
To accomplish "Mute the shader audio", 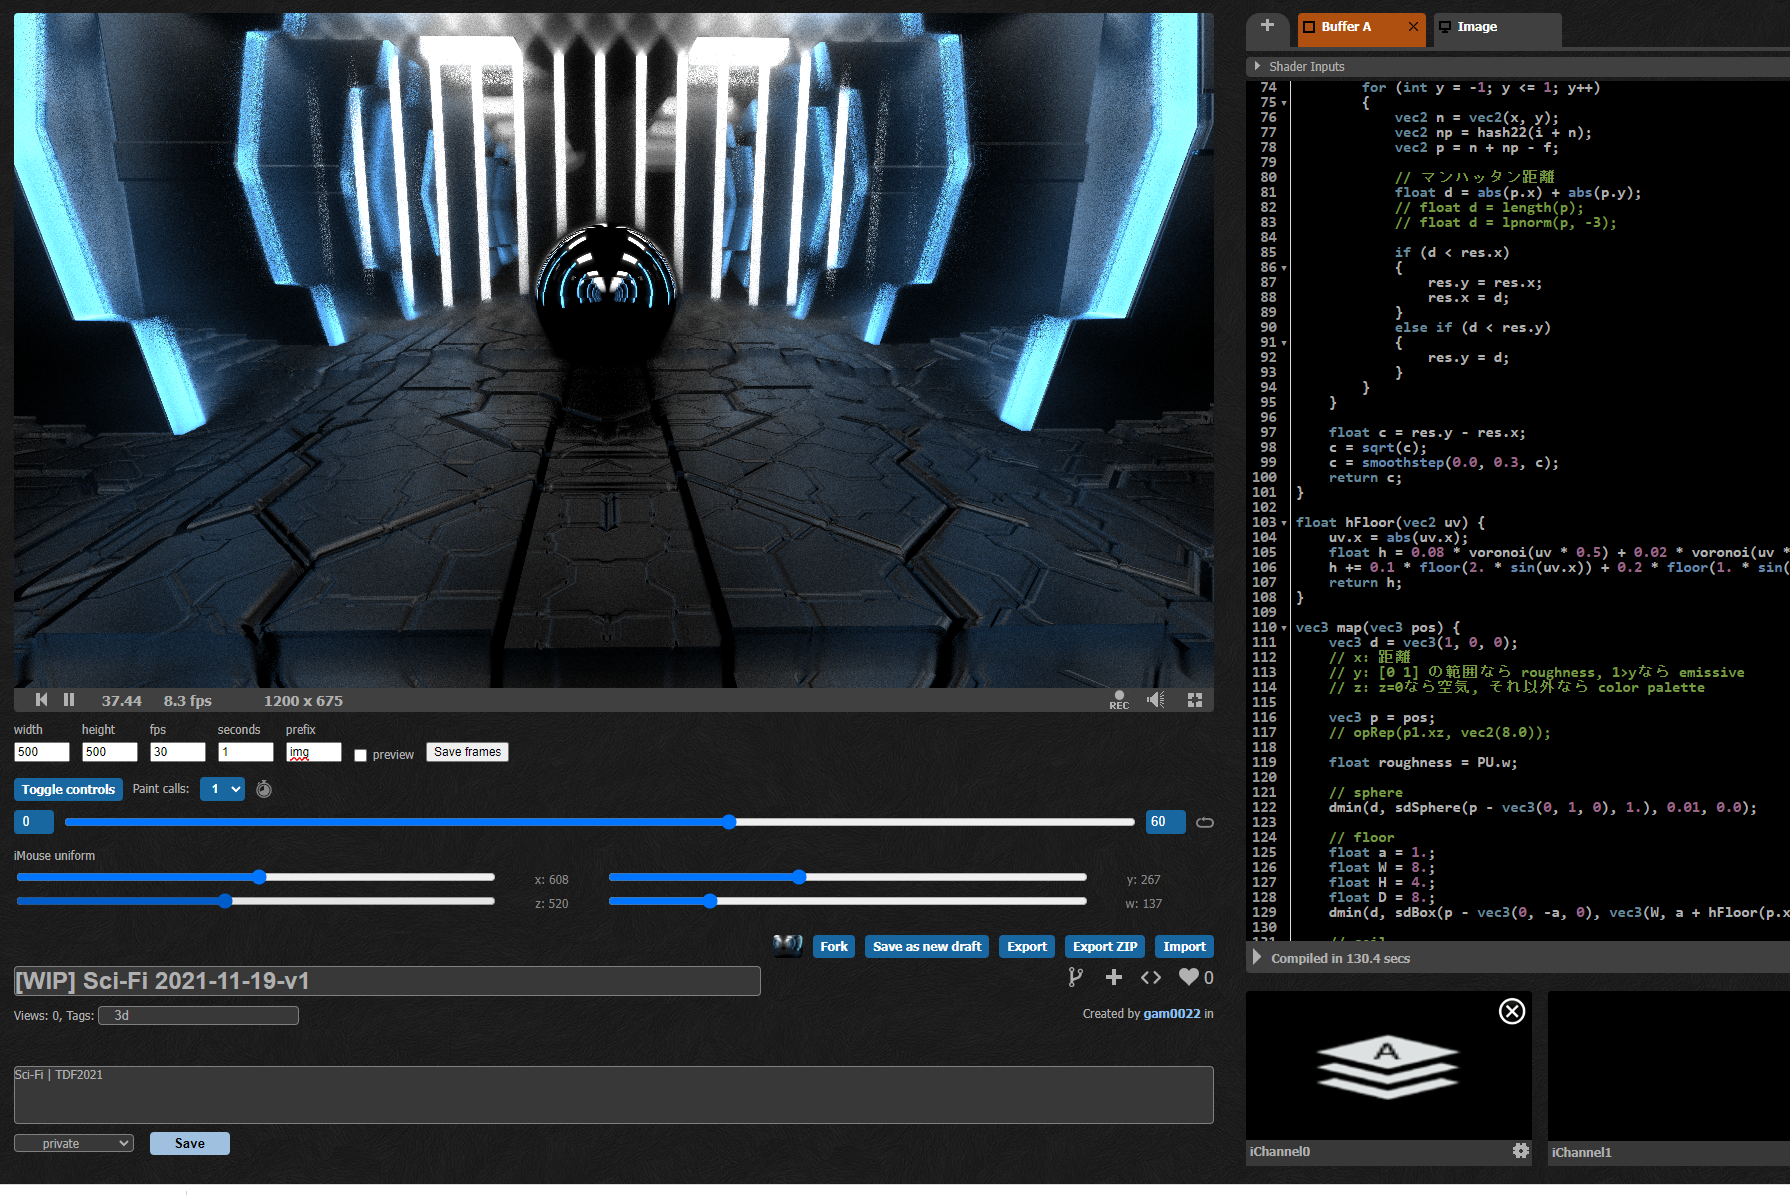I will click(1156, 700).
